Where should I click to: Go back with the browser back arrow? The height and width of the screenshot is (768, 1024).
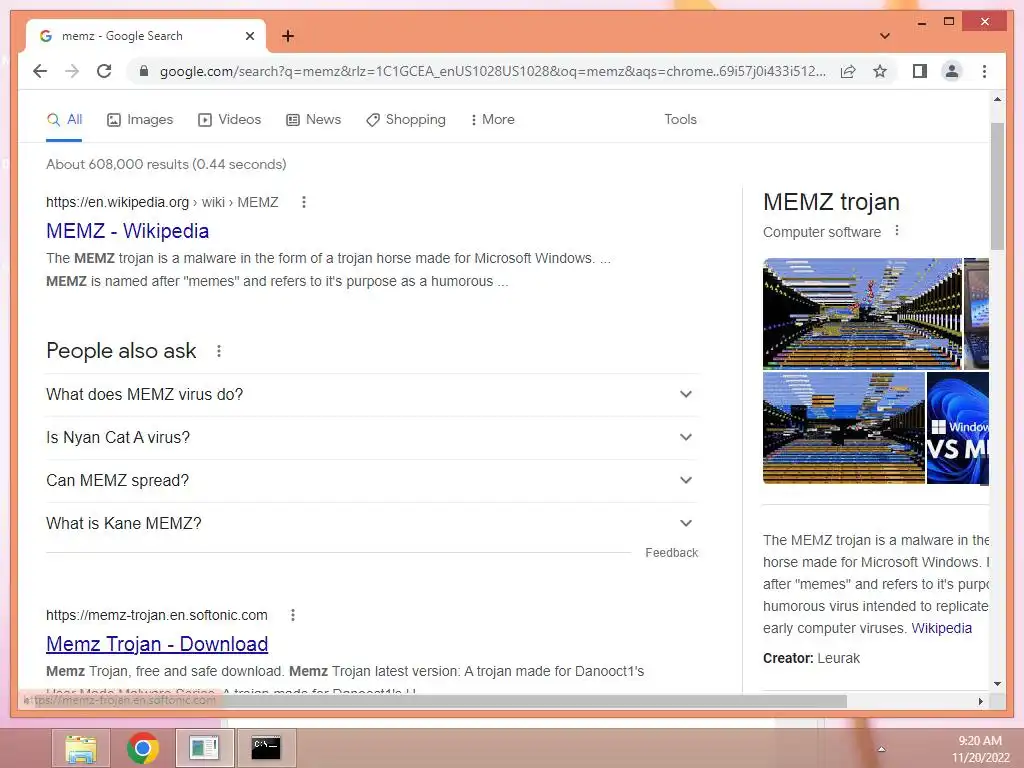click(40, 71)
